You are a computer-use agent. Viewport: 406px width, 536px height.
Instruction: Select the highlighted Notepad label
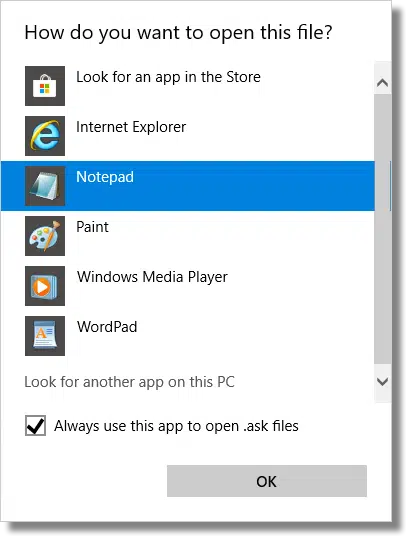[x=105, y=177]
